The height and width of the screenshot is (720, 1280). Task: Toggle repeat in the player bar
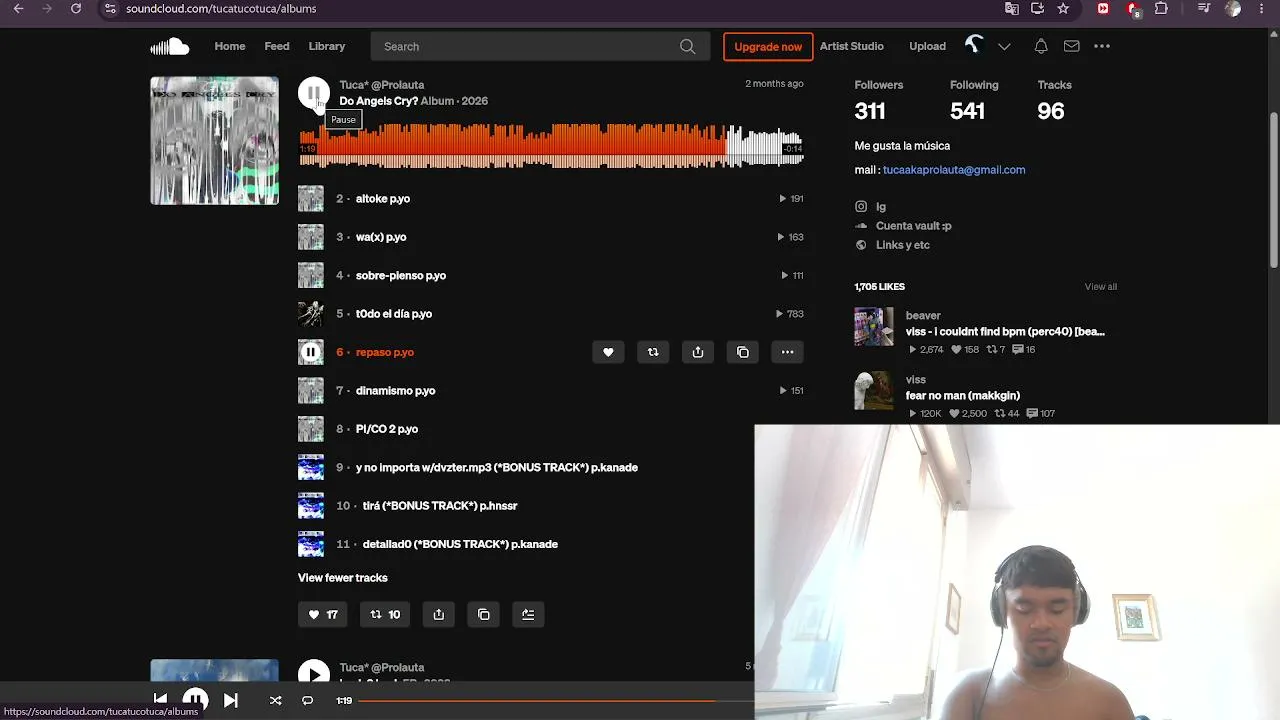307,700
